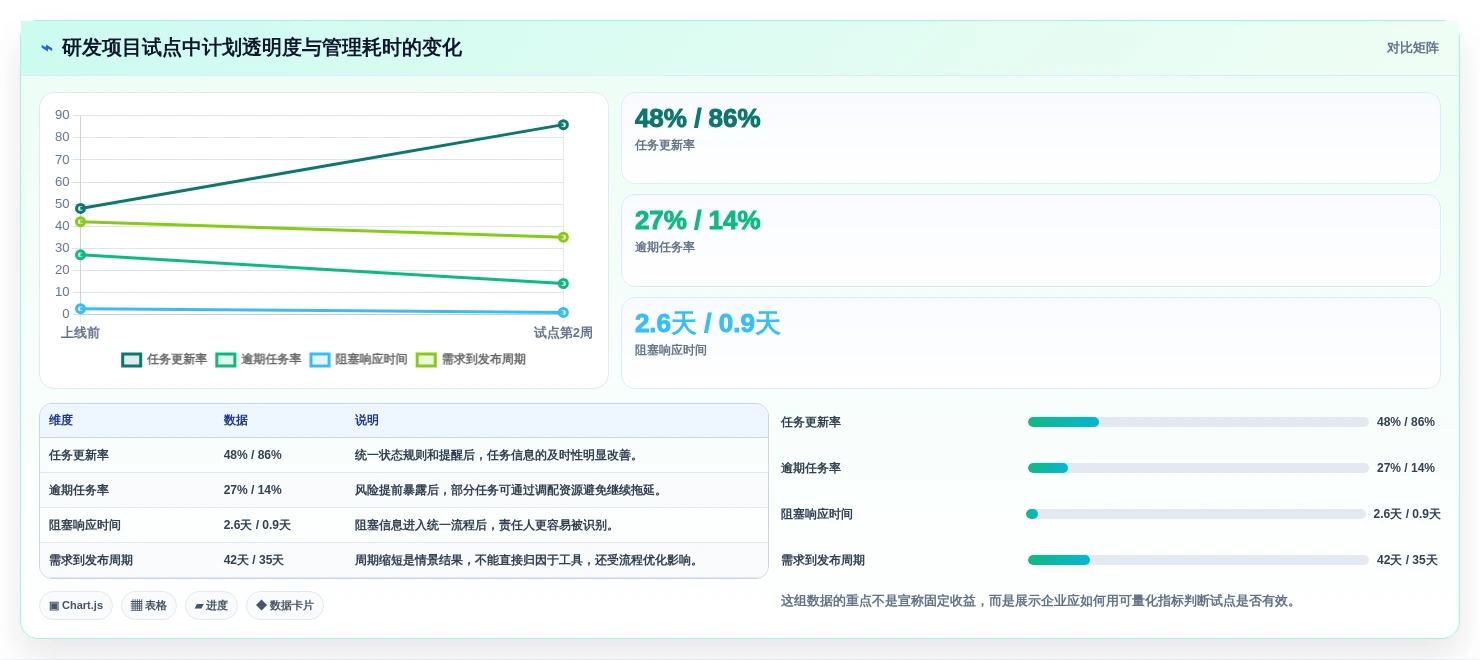
Task: Click the description starting 周期缩短是情景结果
Action: tap(529, 560)
